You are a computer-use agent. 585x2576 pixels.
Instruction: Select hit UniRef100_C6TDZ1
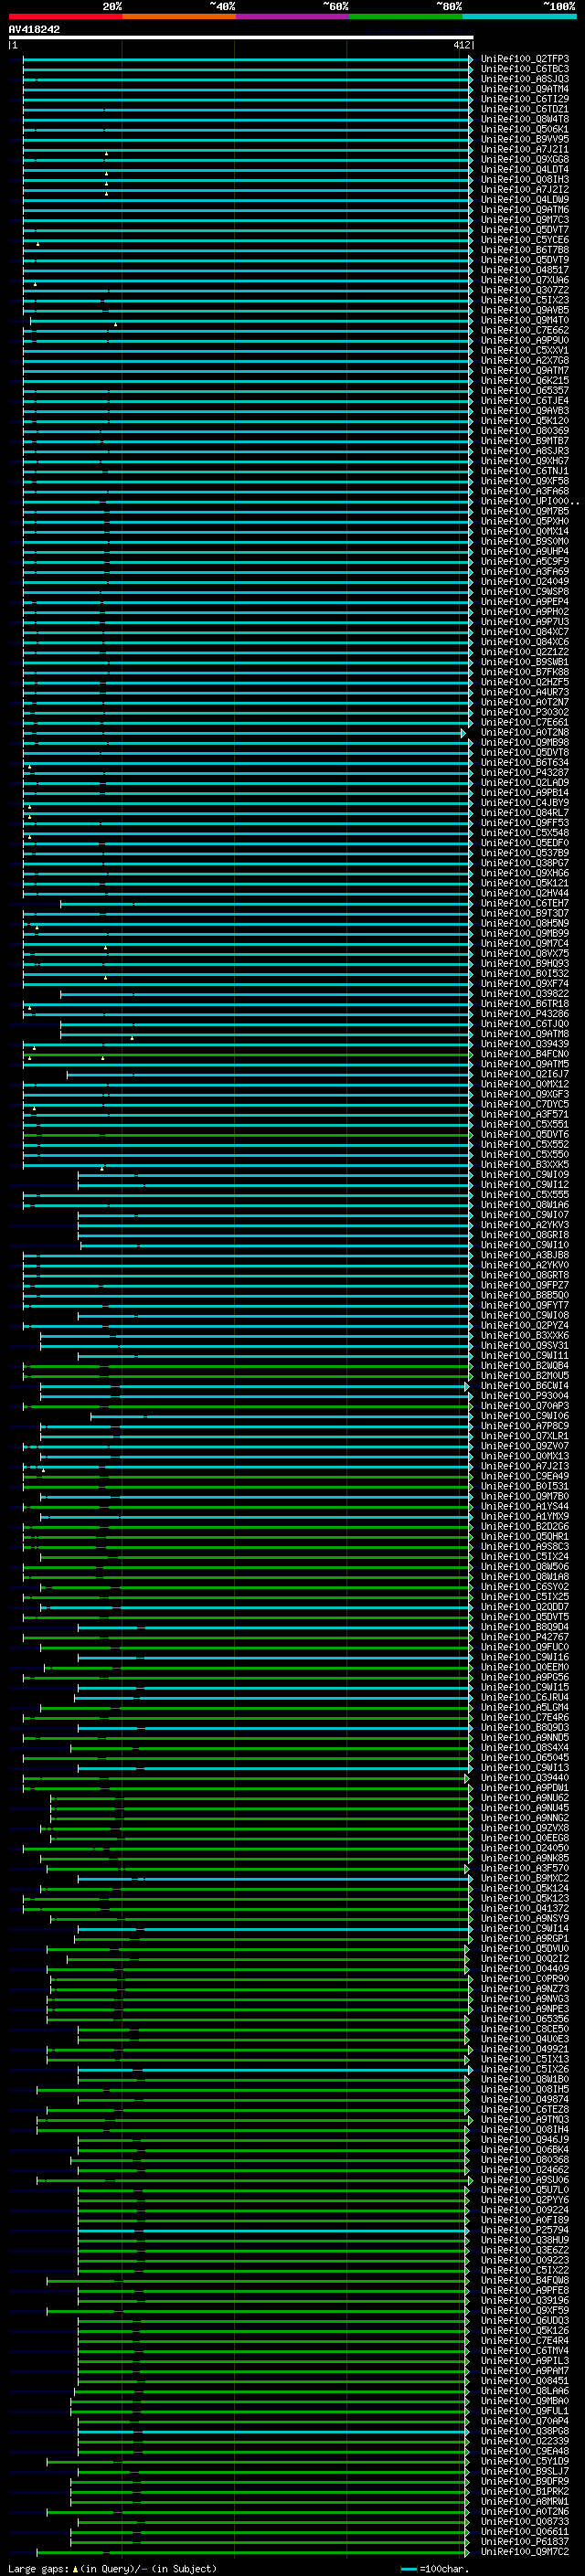[525, 109]
